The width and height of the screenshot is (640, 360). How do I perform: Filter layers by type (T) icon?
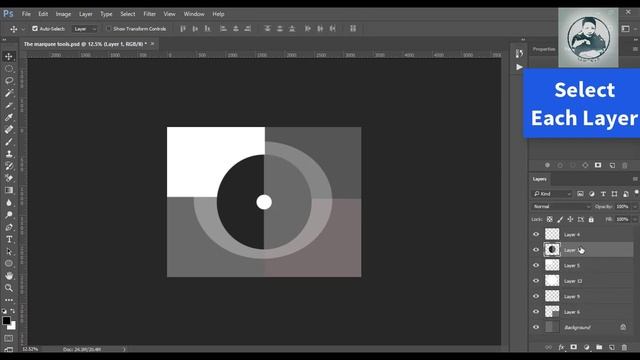(603, 194)
